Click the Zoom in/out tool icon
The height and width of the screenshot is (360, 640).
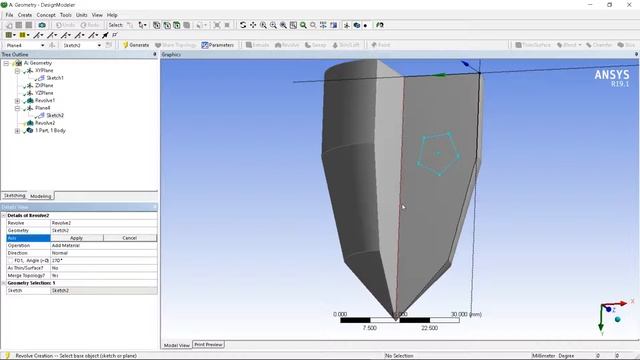(263, 25)
